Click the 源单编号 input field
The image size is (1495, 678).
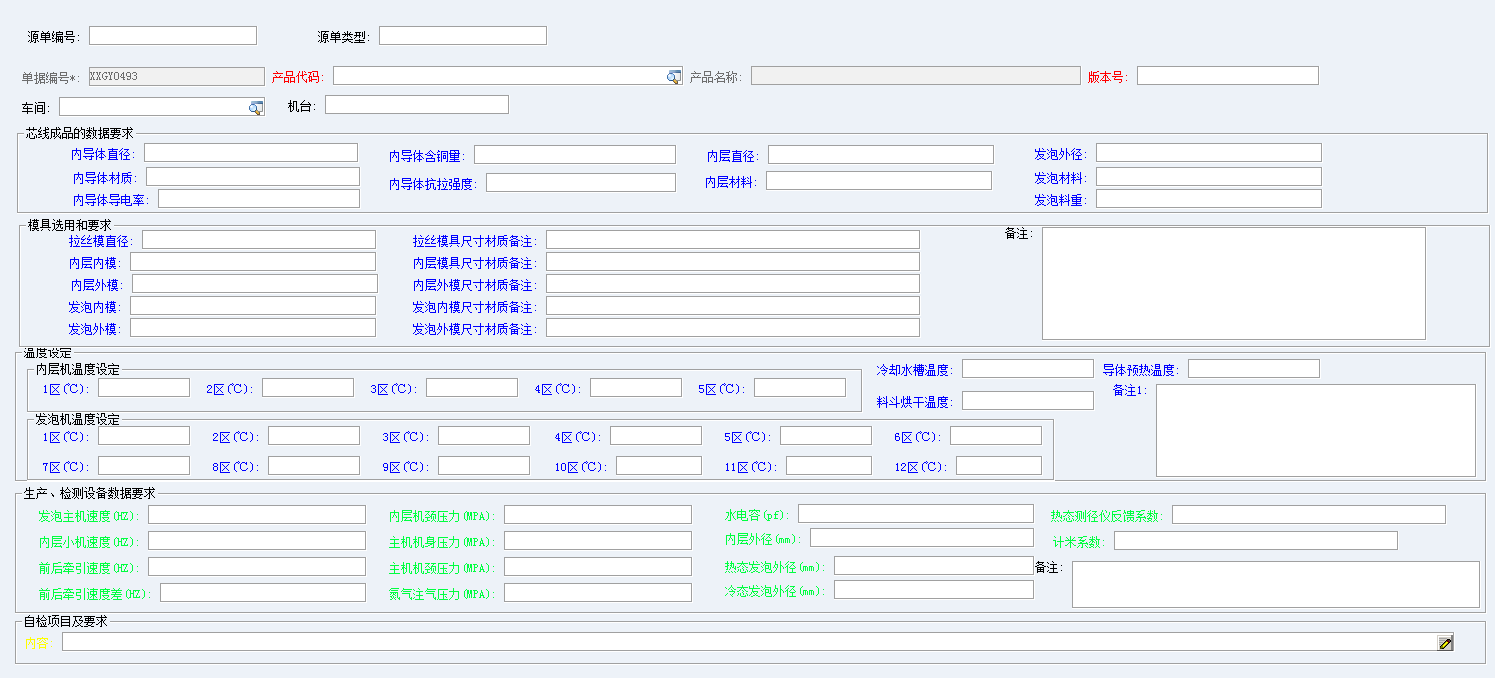click(x=173, y=36)
